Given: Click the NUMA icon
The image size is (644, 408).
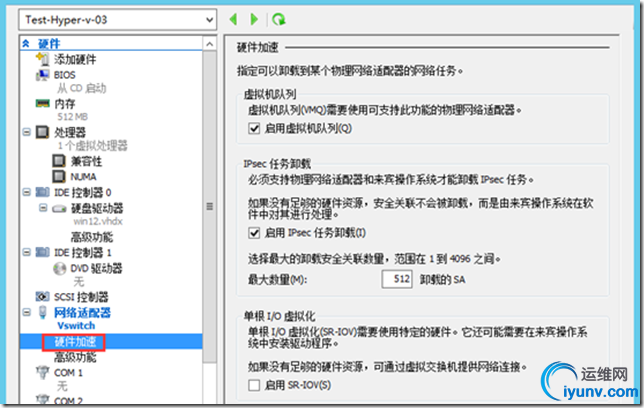Looking at the screenshot, I should [59, 177].
